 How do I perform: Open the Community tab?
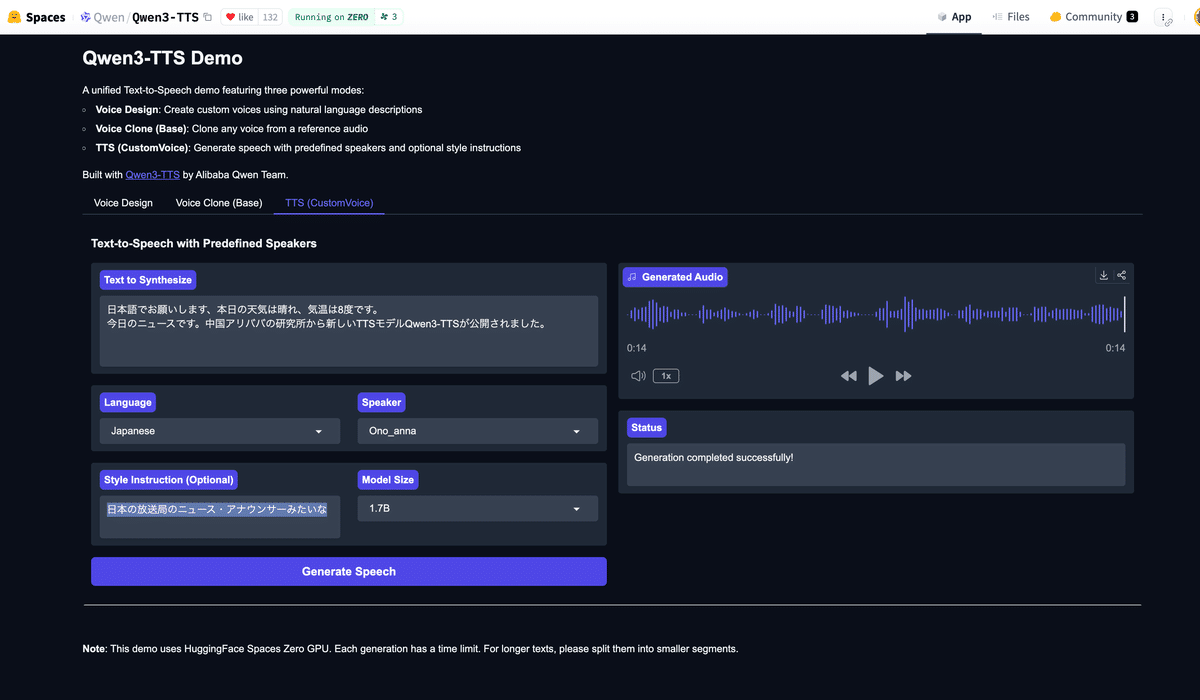click(x=1093, y=17)
